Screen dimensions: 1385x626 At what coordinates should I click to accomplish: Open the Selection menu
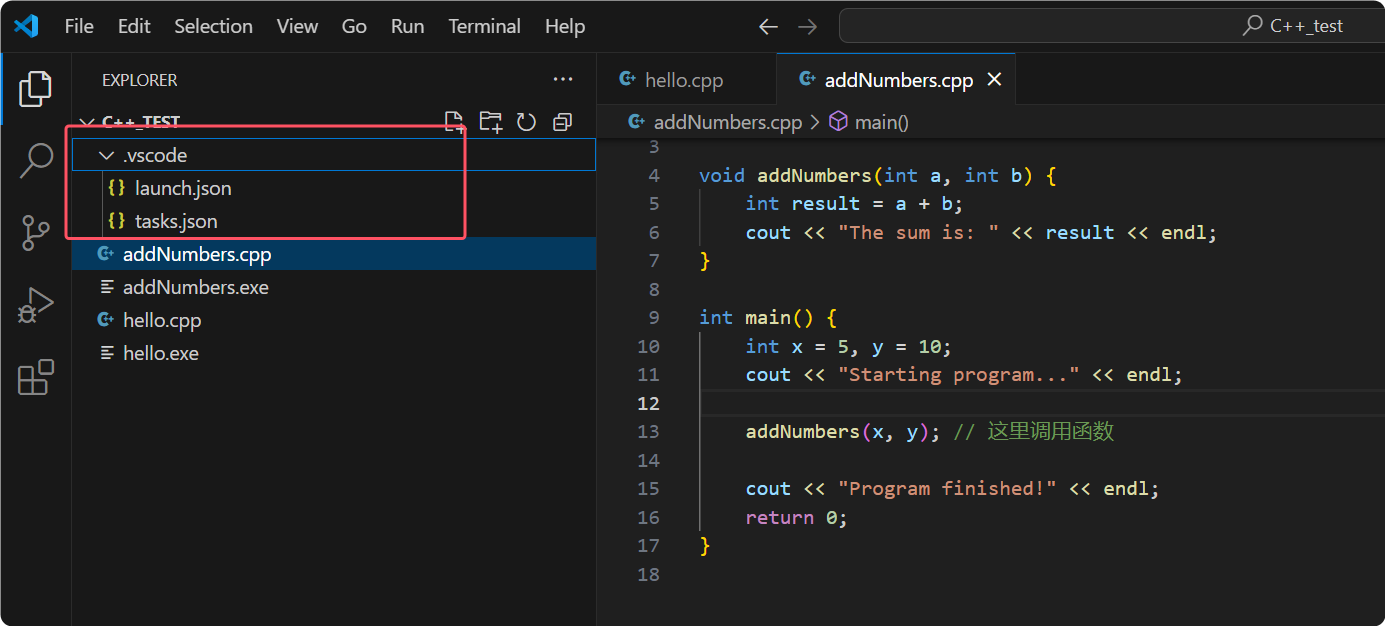(213, 26)
